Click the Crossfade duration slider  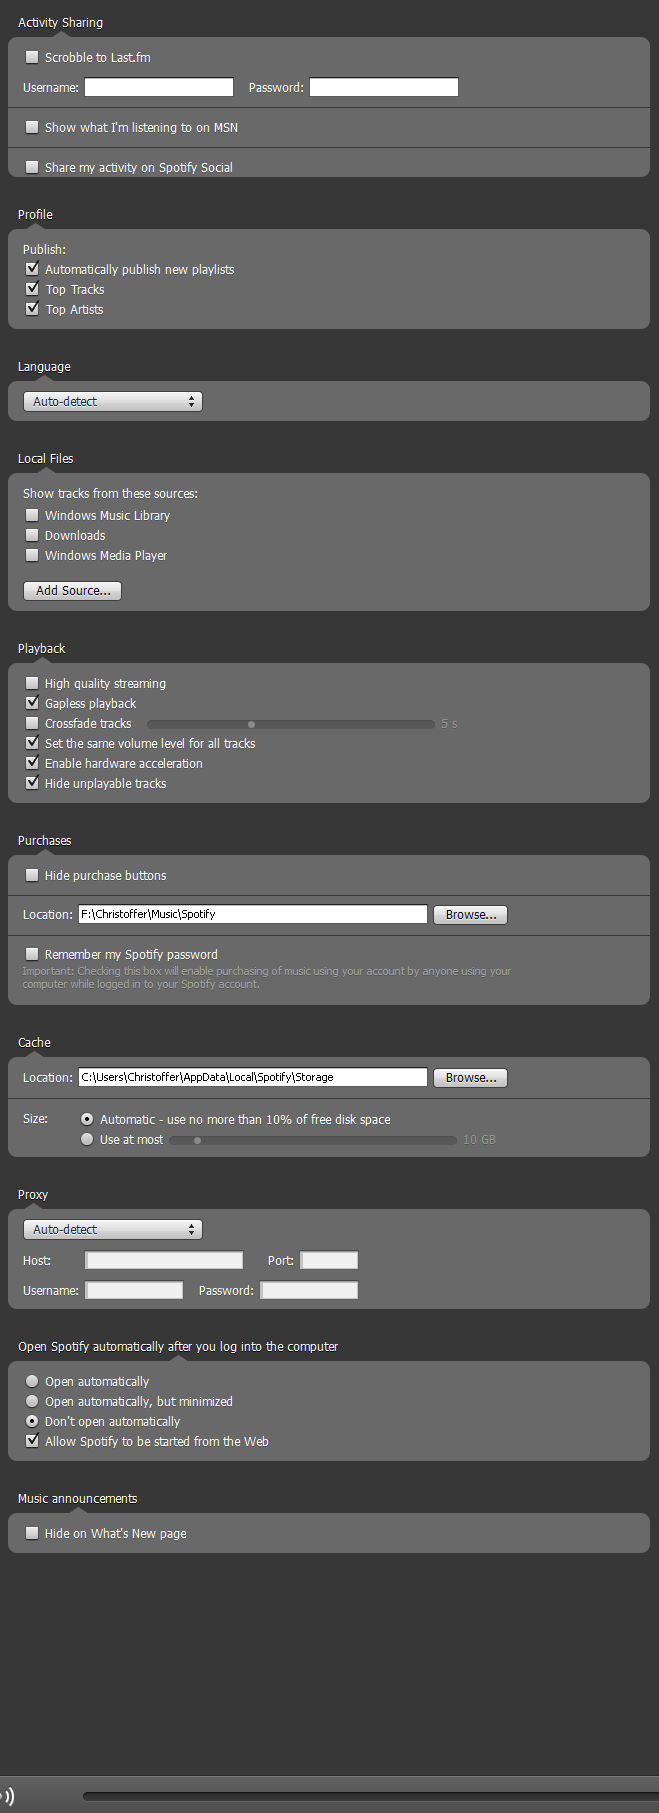tap(291, 724)
